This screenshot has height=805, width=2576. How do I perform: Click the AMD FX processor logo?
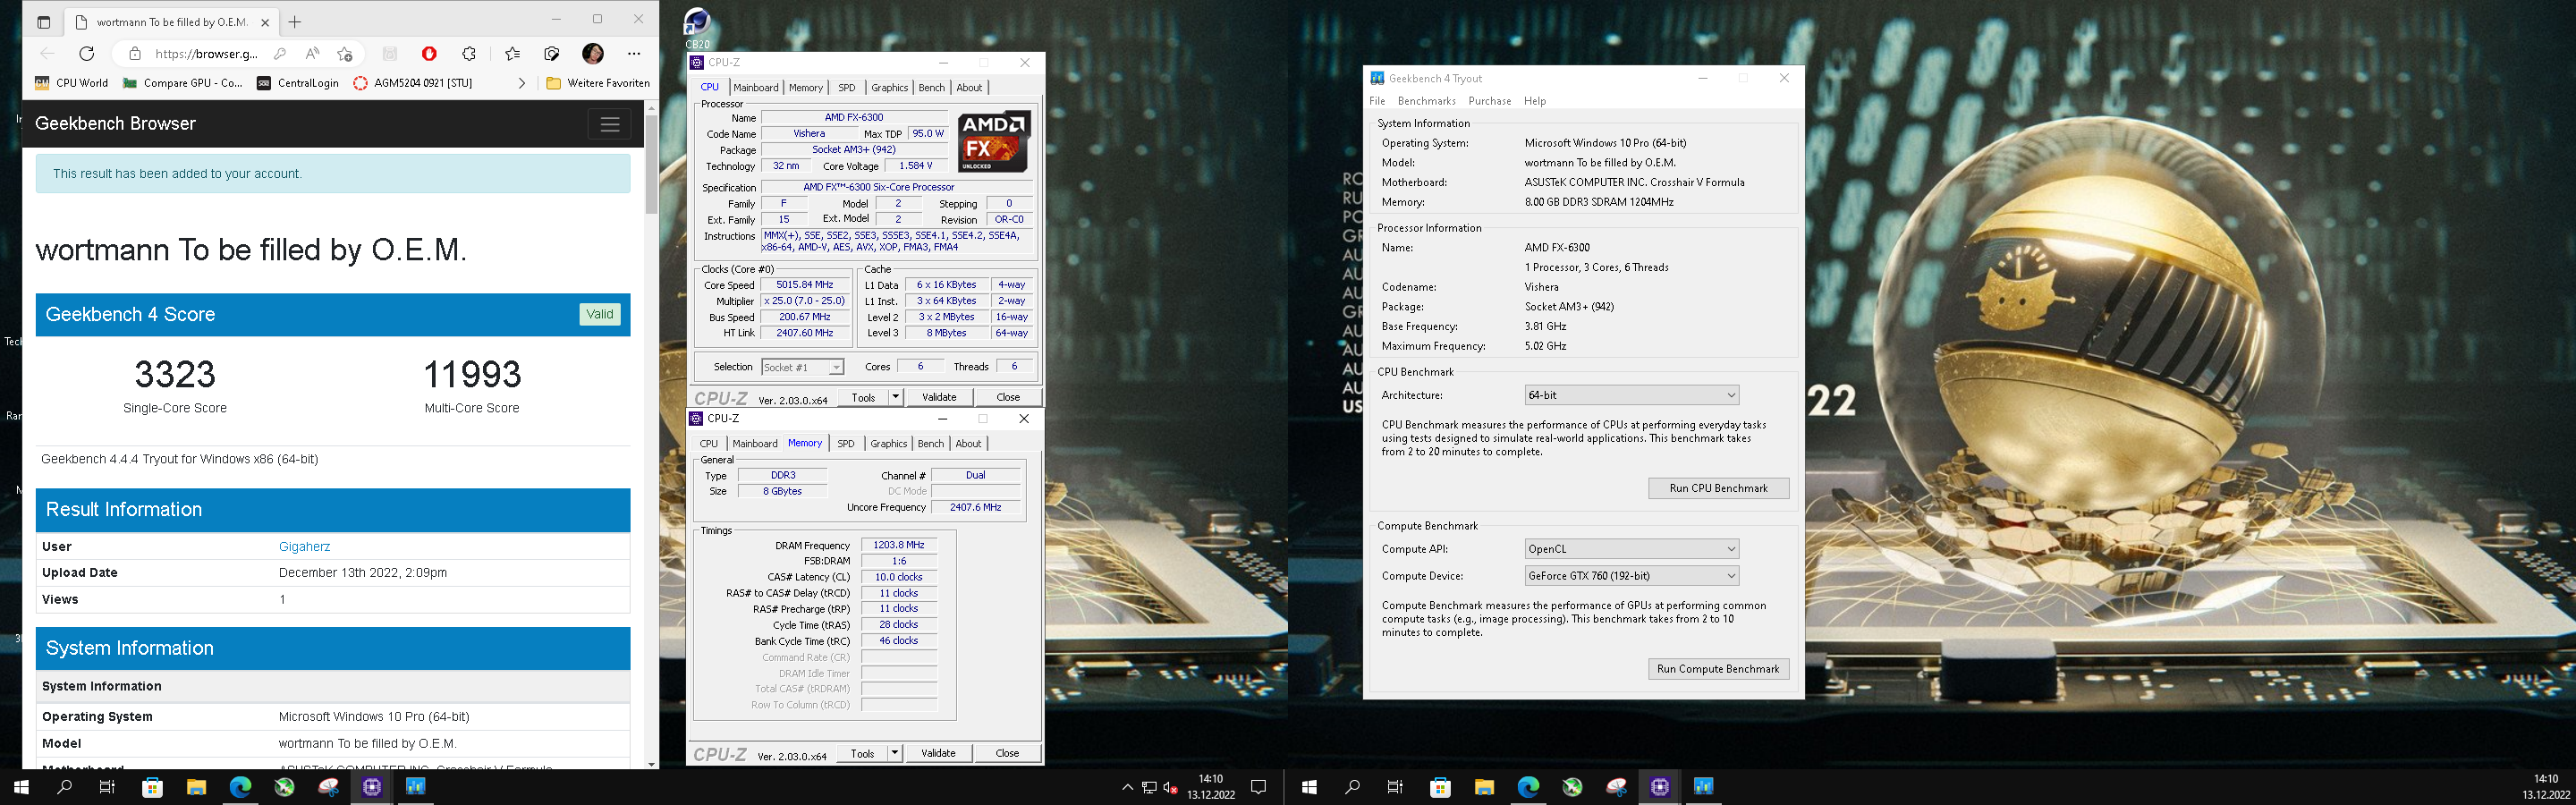pos(994,142)
